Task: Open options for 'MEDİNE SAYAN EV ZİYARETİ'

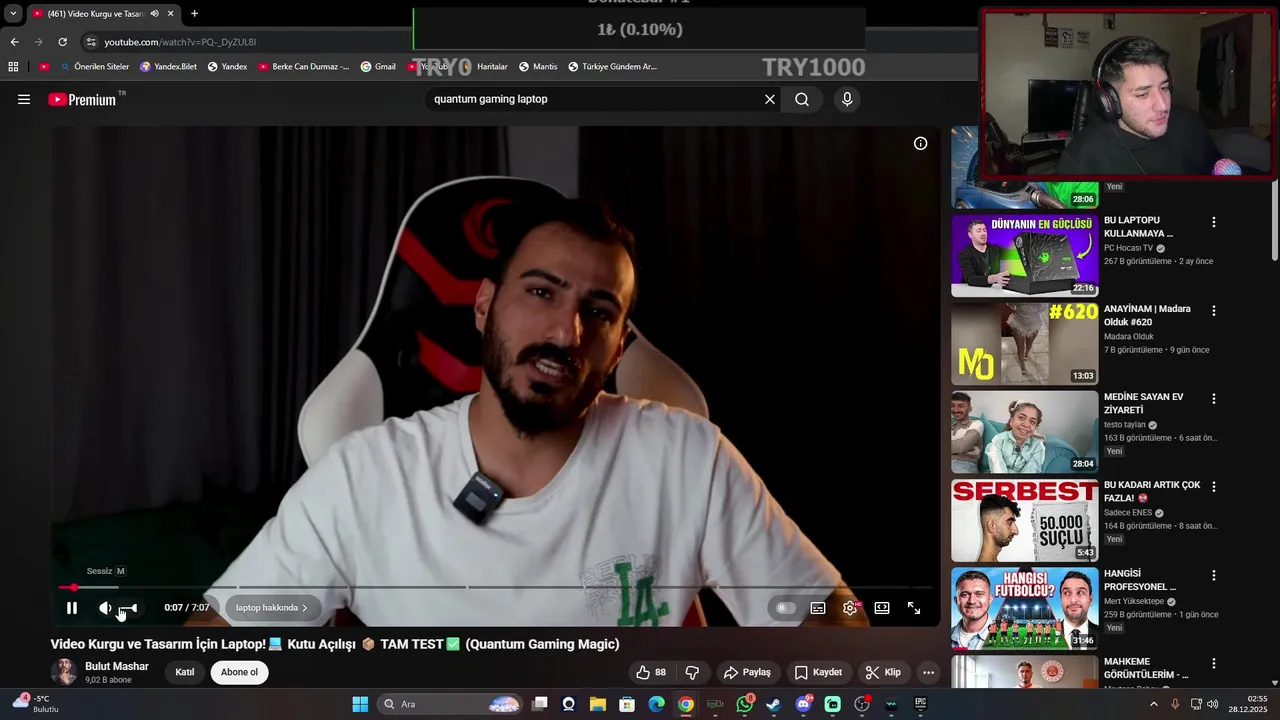Action: pyautogui.click(x=1214, y=399)
